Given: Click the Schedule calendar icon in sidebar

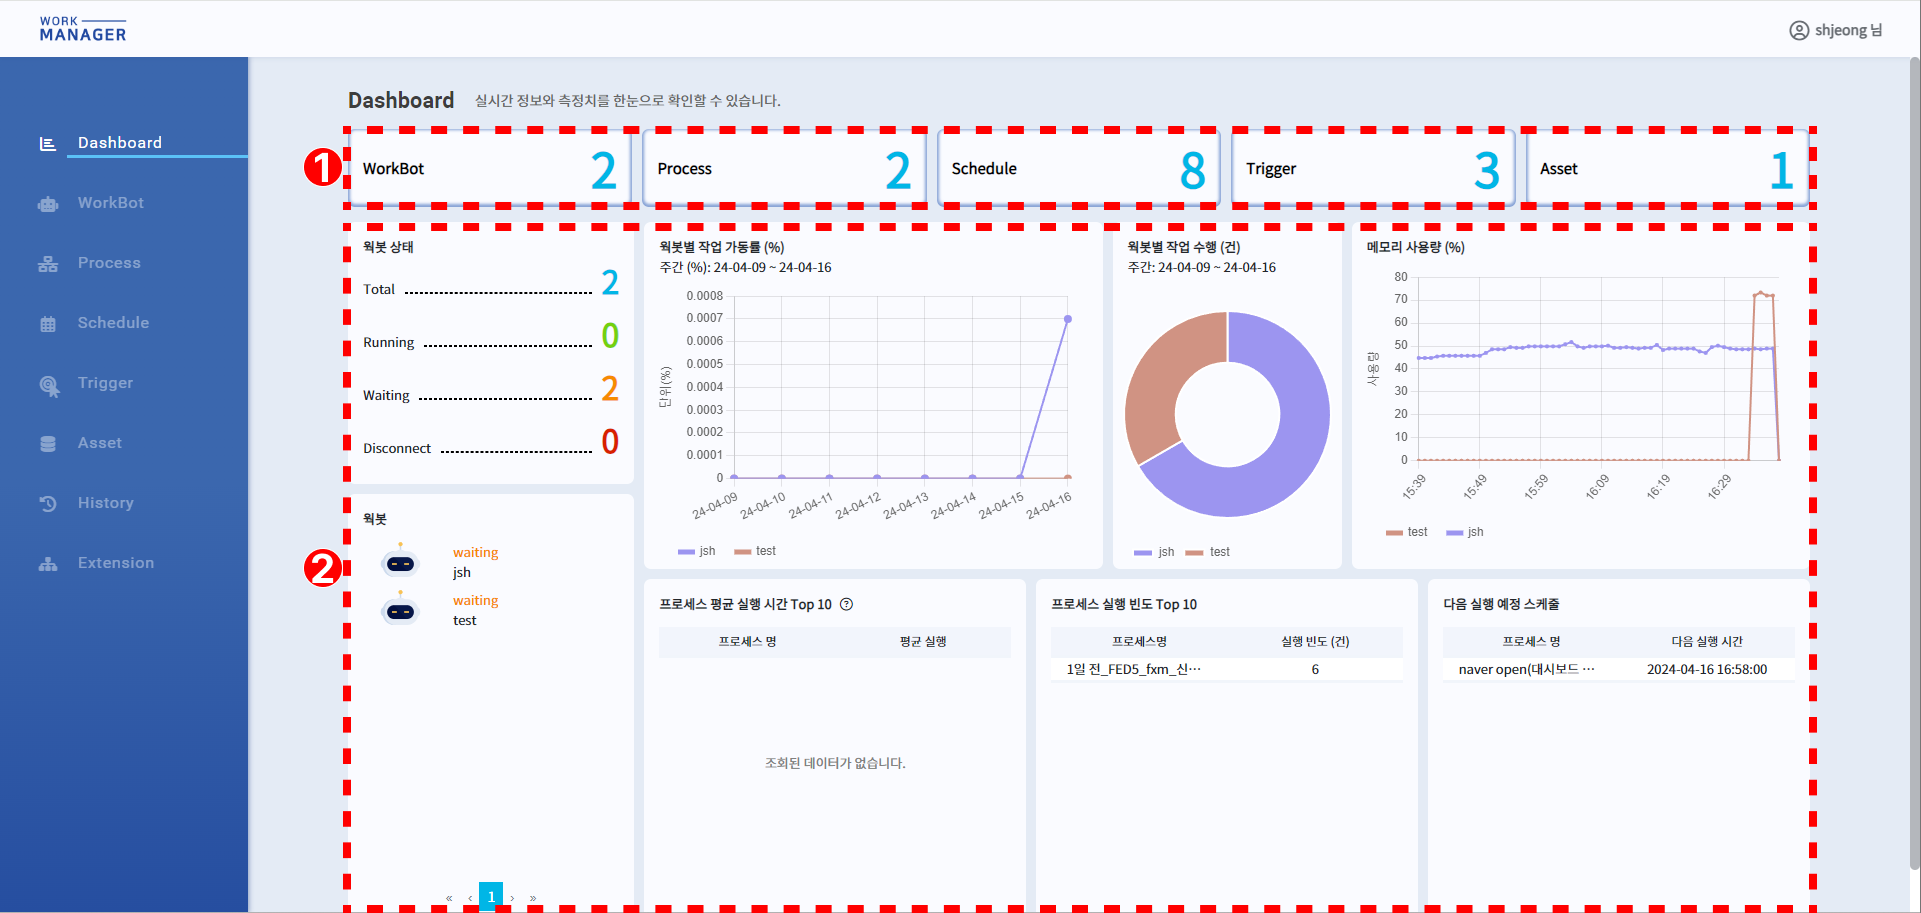Looking at the screenshot, I should (48, 324).
